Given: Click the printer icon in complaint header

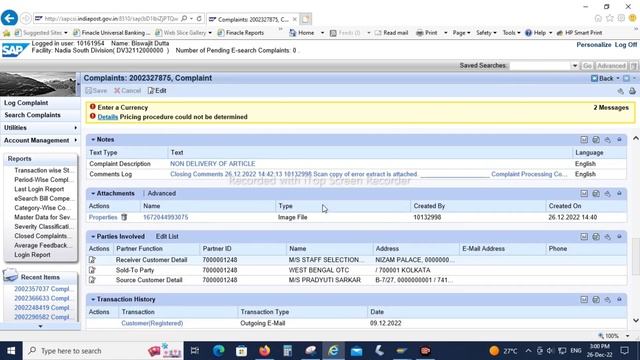Looking at the screenshot, I should 632,91.
